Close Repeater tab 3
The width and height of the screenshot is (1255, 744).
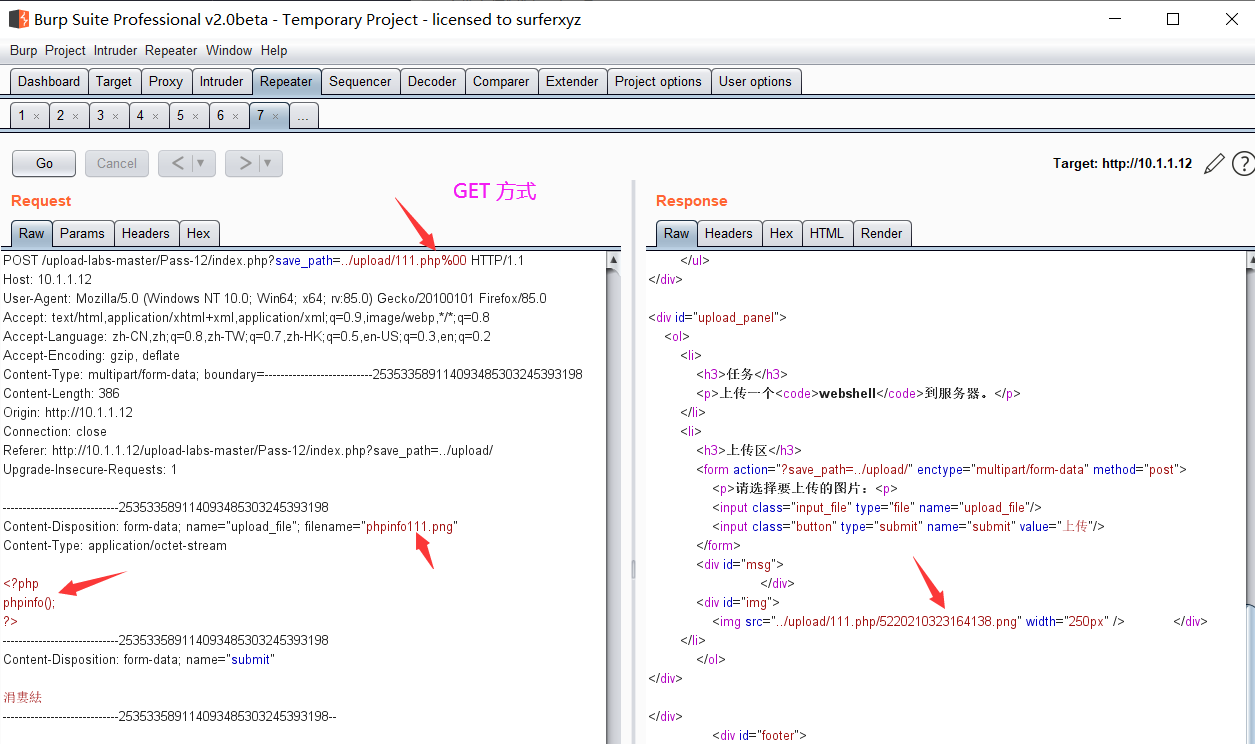[115, 116]
